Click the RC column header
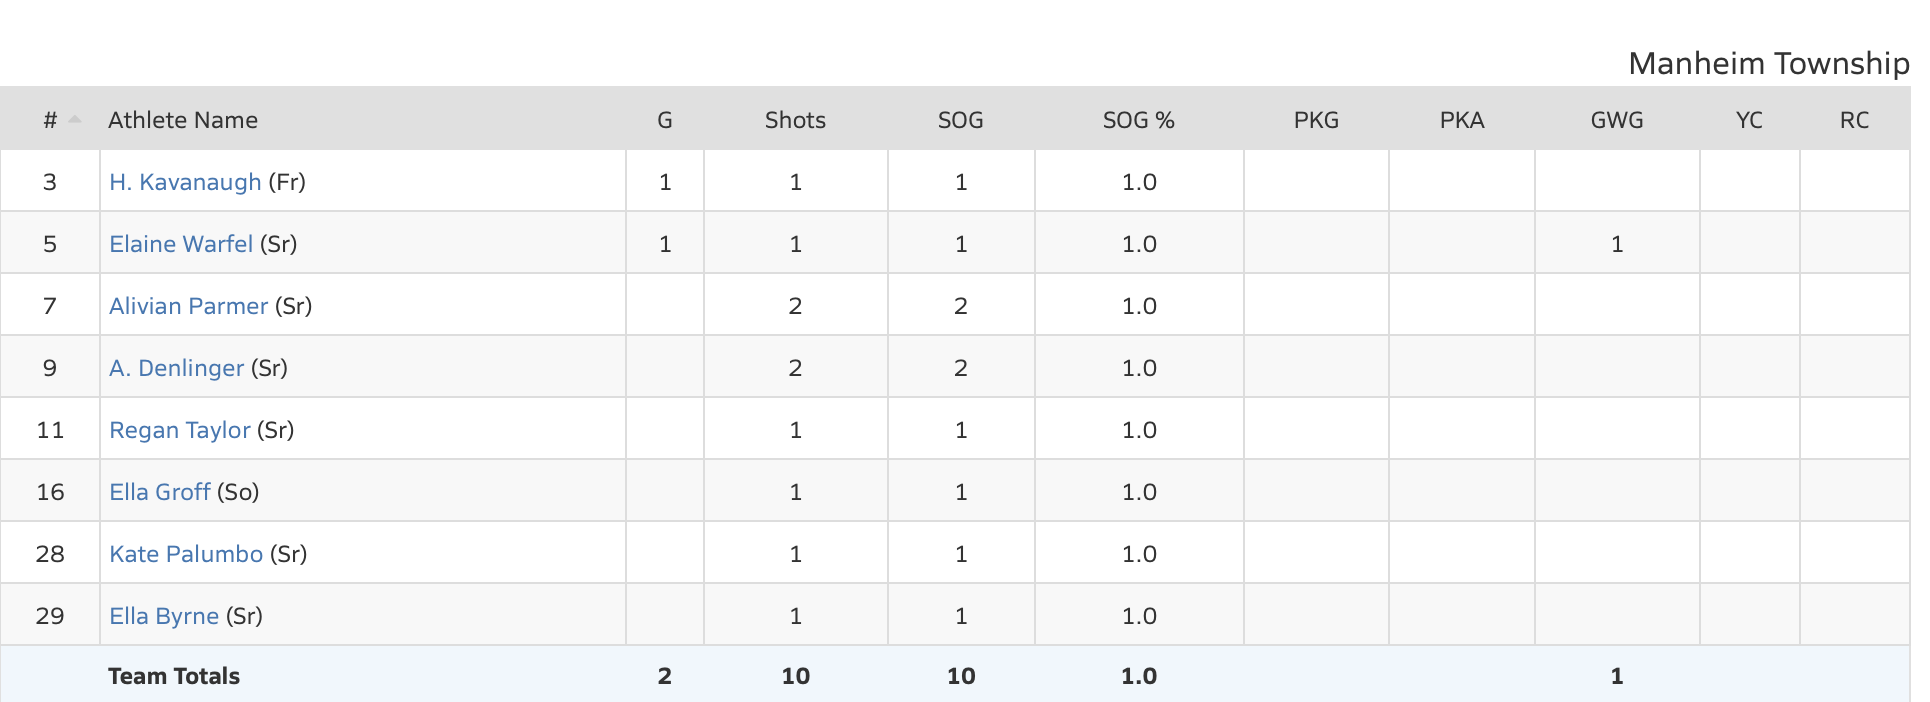This screenshot has height=702, width=1930. coord(1854,120)
